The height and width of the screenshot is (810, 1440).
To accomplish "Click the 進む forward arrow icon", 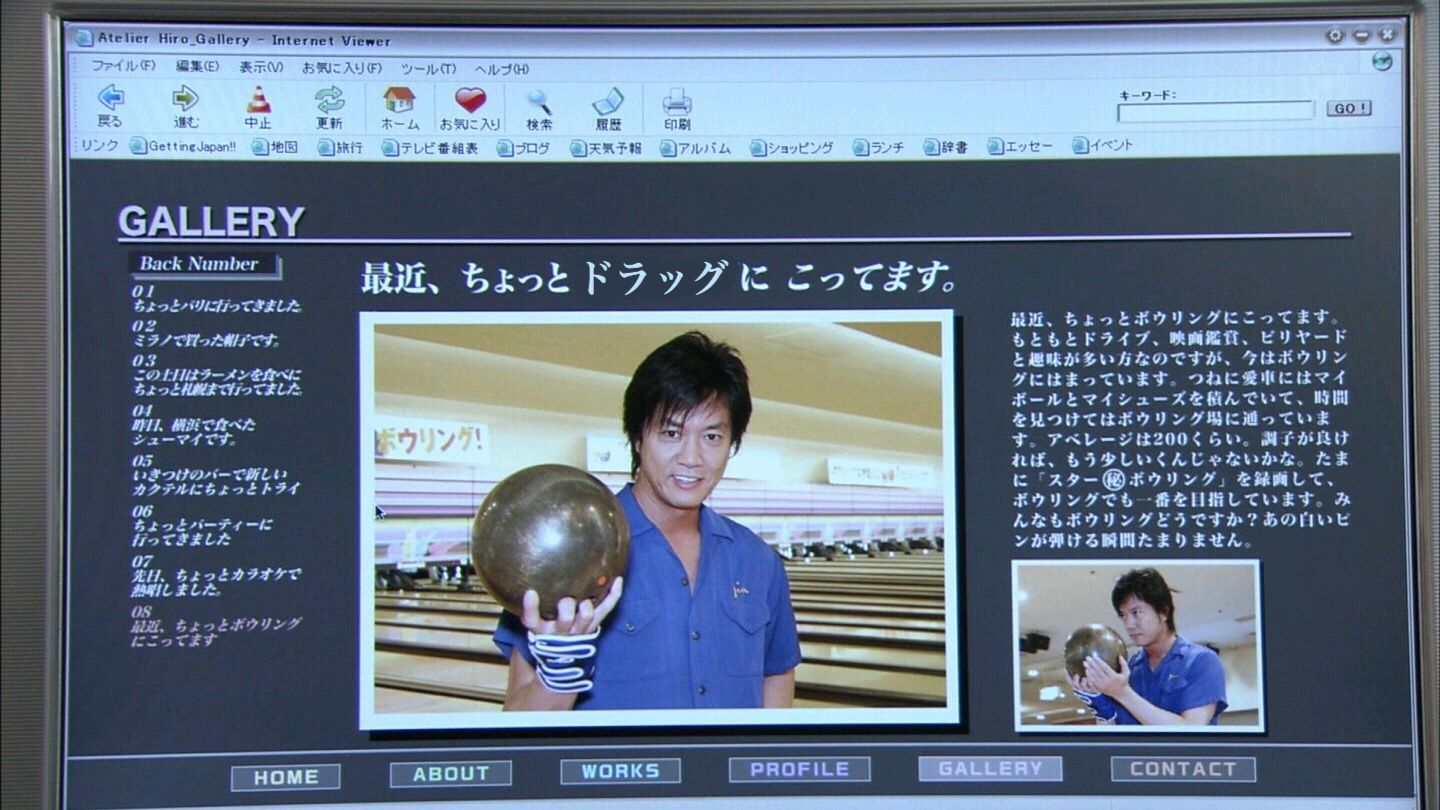I will click(185, 98).
